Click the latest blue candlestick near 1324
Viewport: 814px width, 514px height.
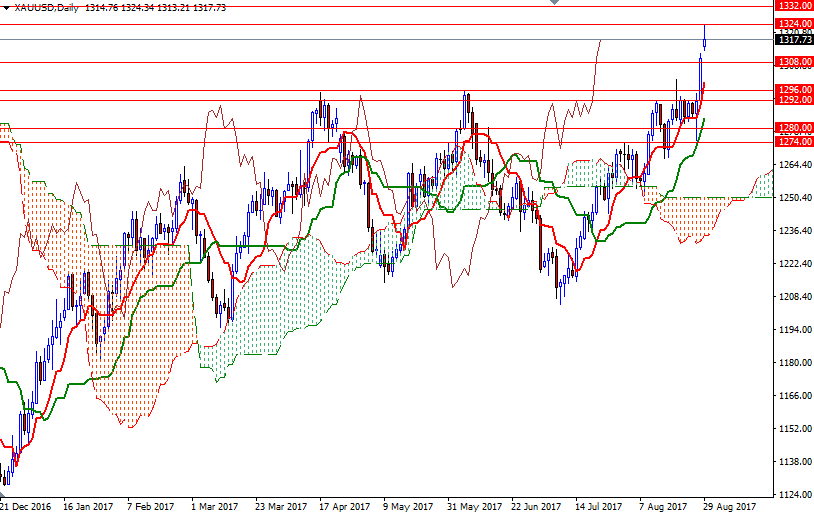tap(705, 37)
